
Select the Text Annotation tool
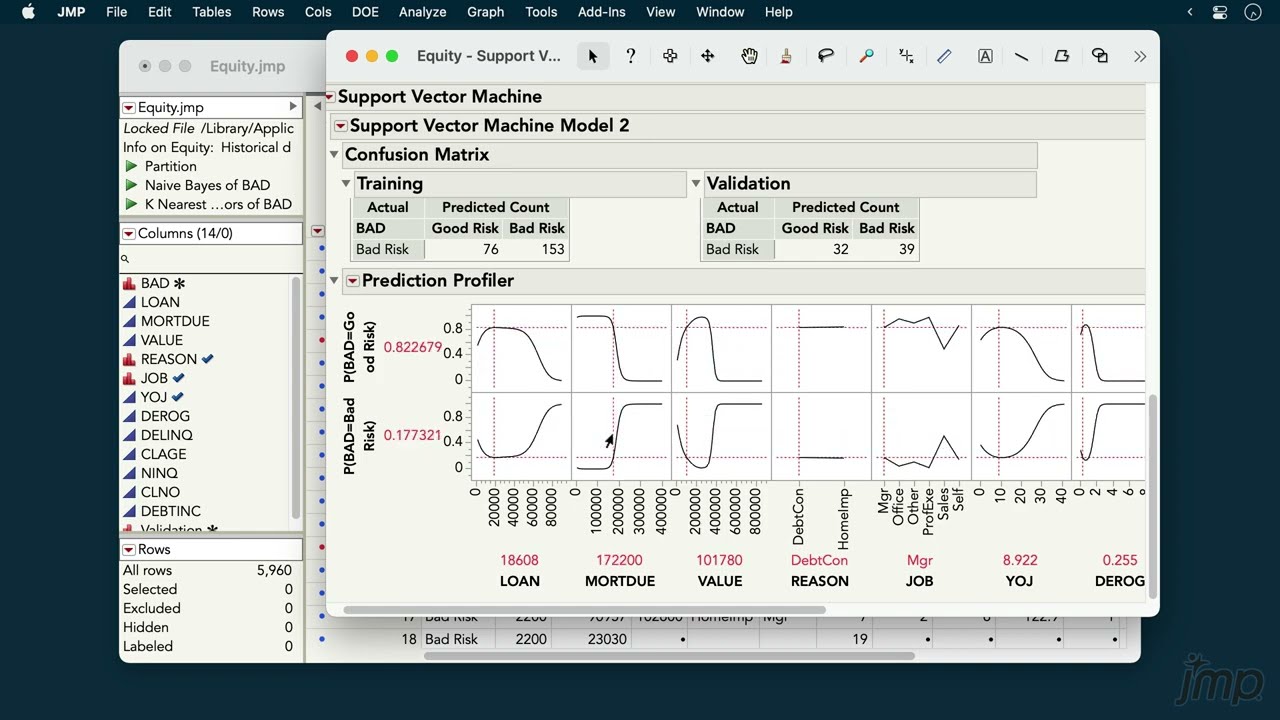pos(985,56)
